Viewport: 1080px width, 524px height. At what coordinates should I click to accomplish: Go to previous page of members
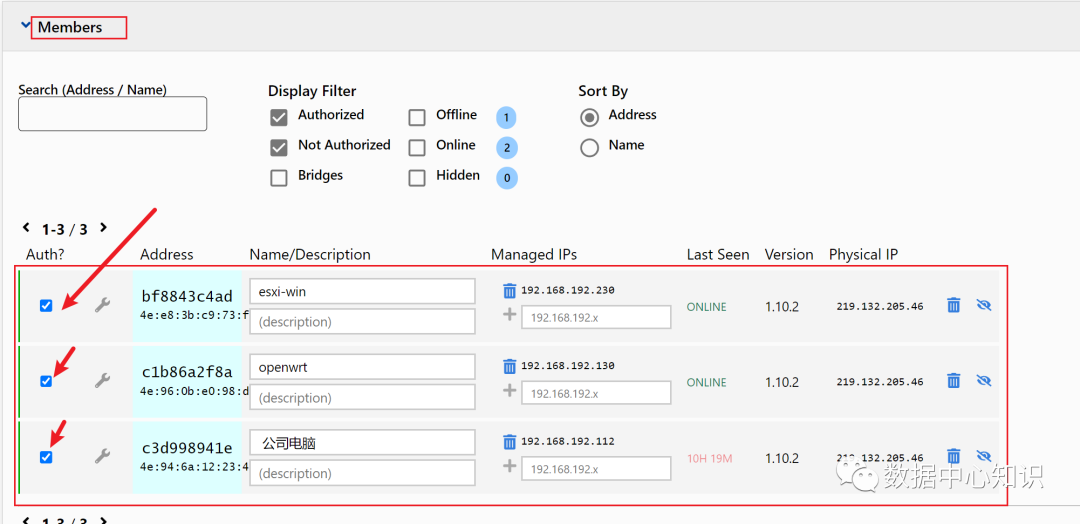pos(26,228)
